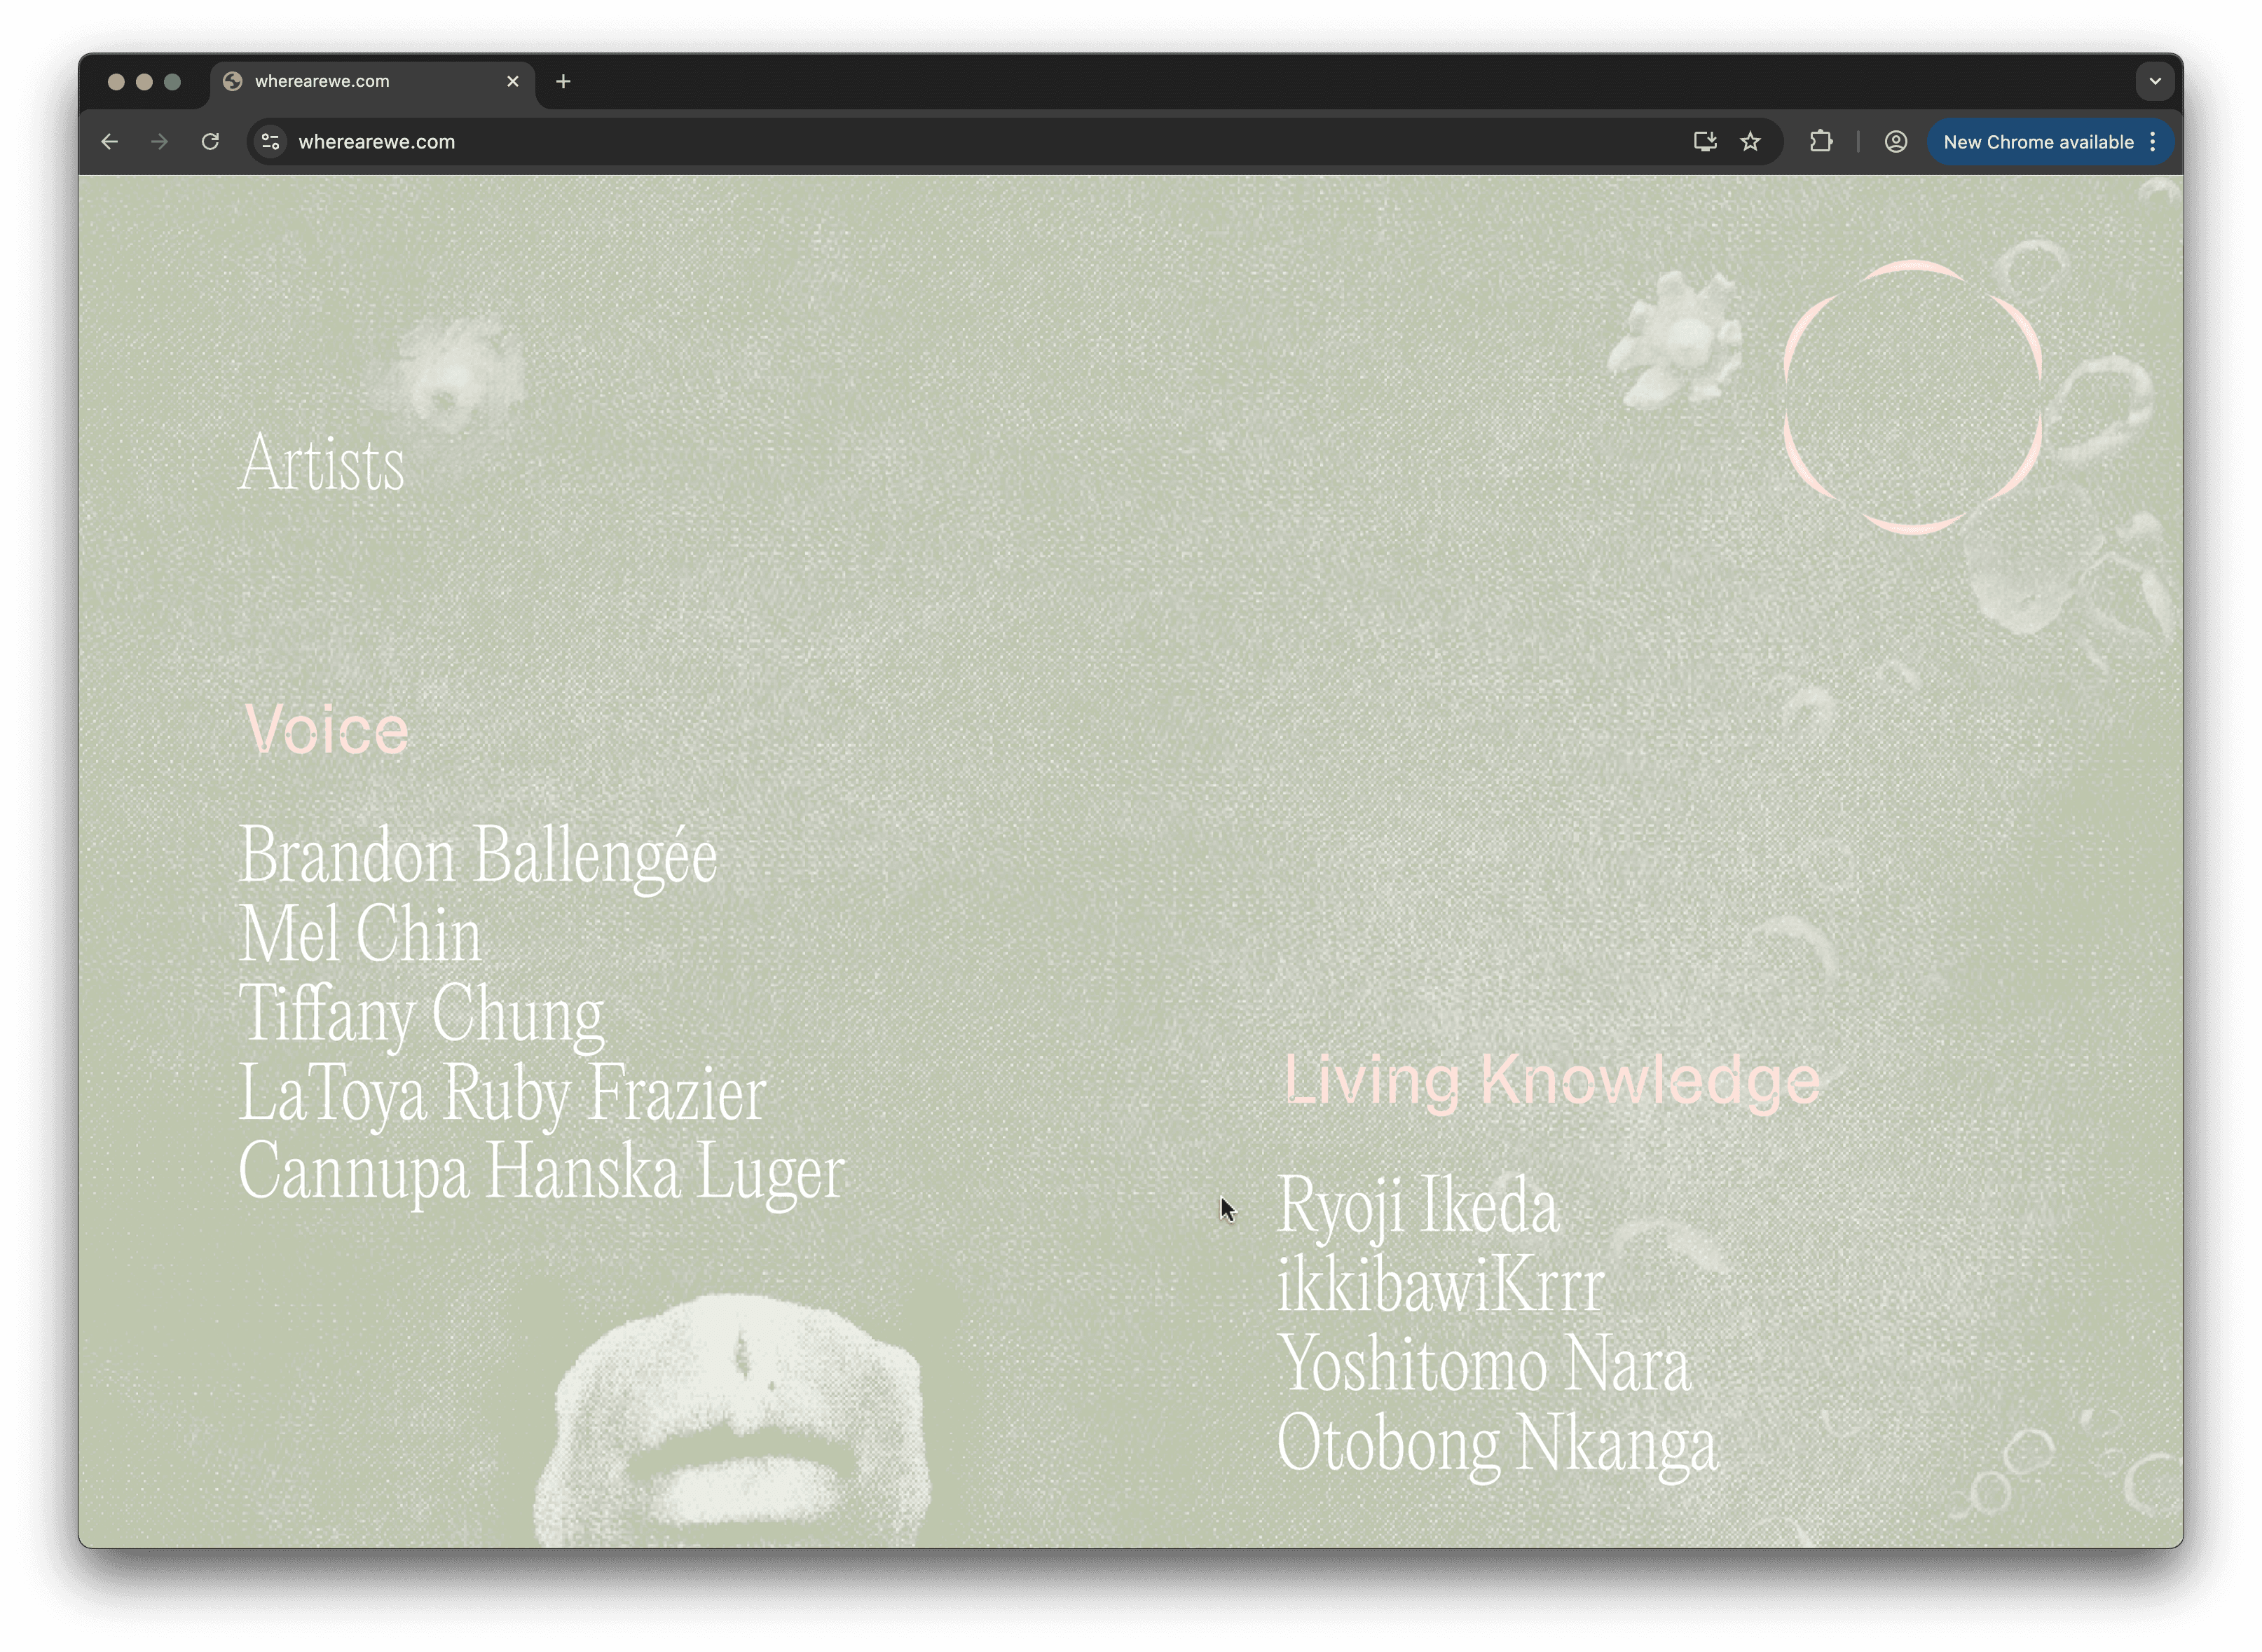Open the Extensions puzzle icon
2262x1652 pixels.
[1821, 142]
